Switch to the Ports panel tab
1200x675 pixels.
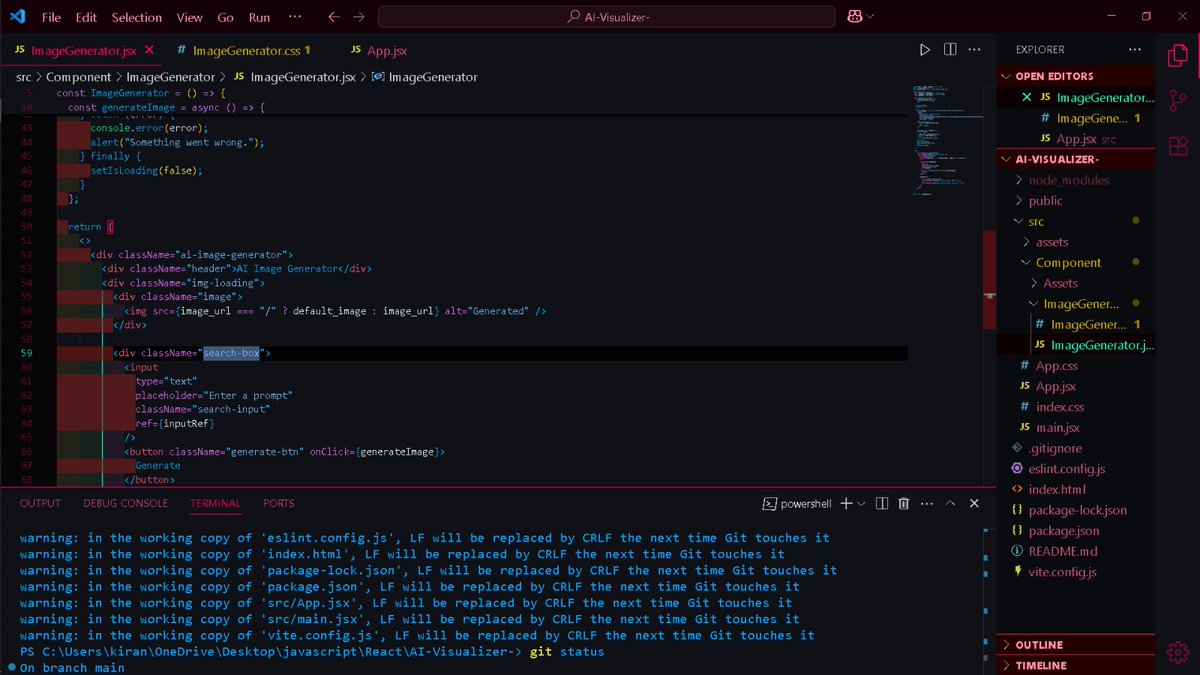pyautogui.click(x=279, y=504)
